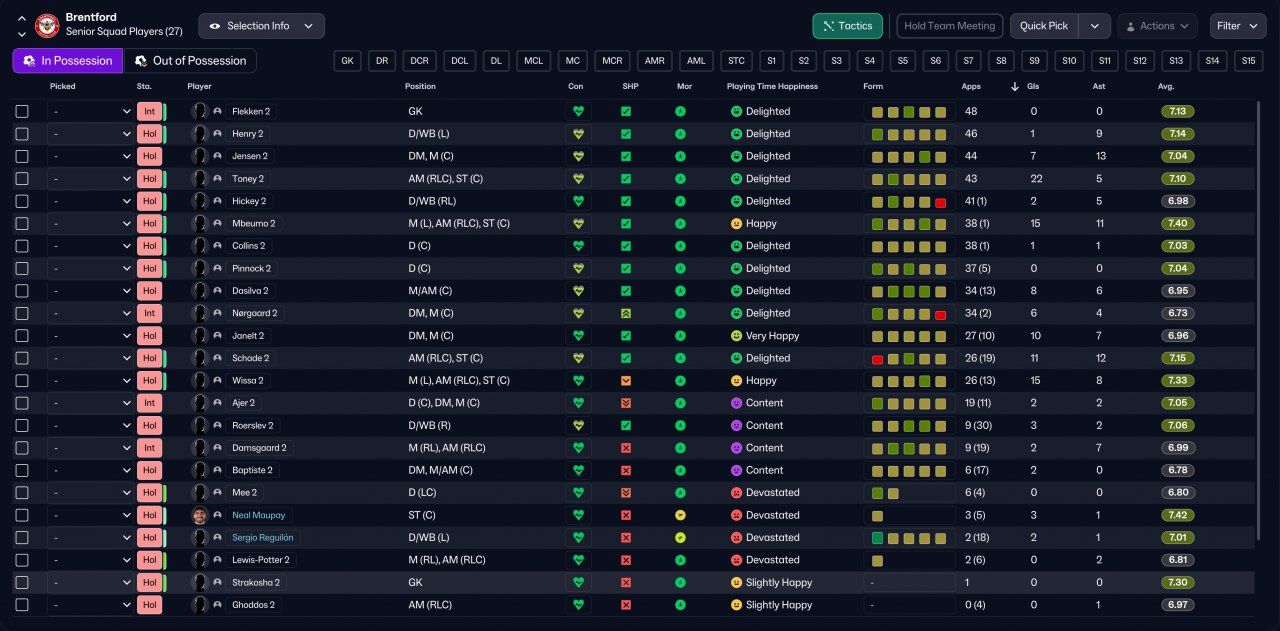Viewport: 1280px width, 631px height.
Task: Select the In Possession tab
Action: [68, 61]
